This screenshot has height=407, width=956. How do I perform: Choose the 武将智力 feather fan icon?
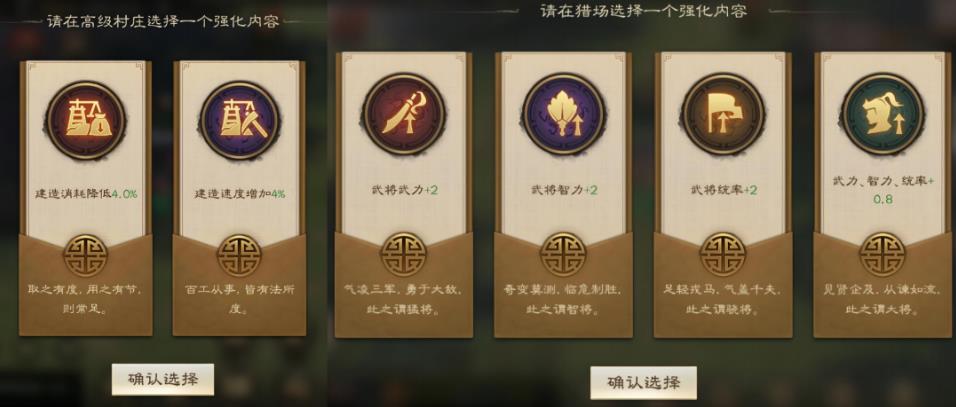click(563, 114)
